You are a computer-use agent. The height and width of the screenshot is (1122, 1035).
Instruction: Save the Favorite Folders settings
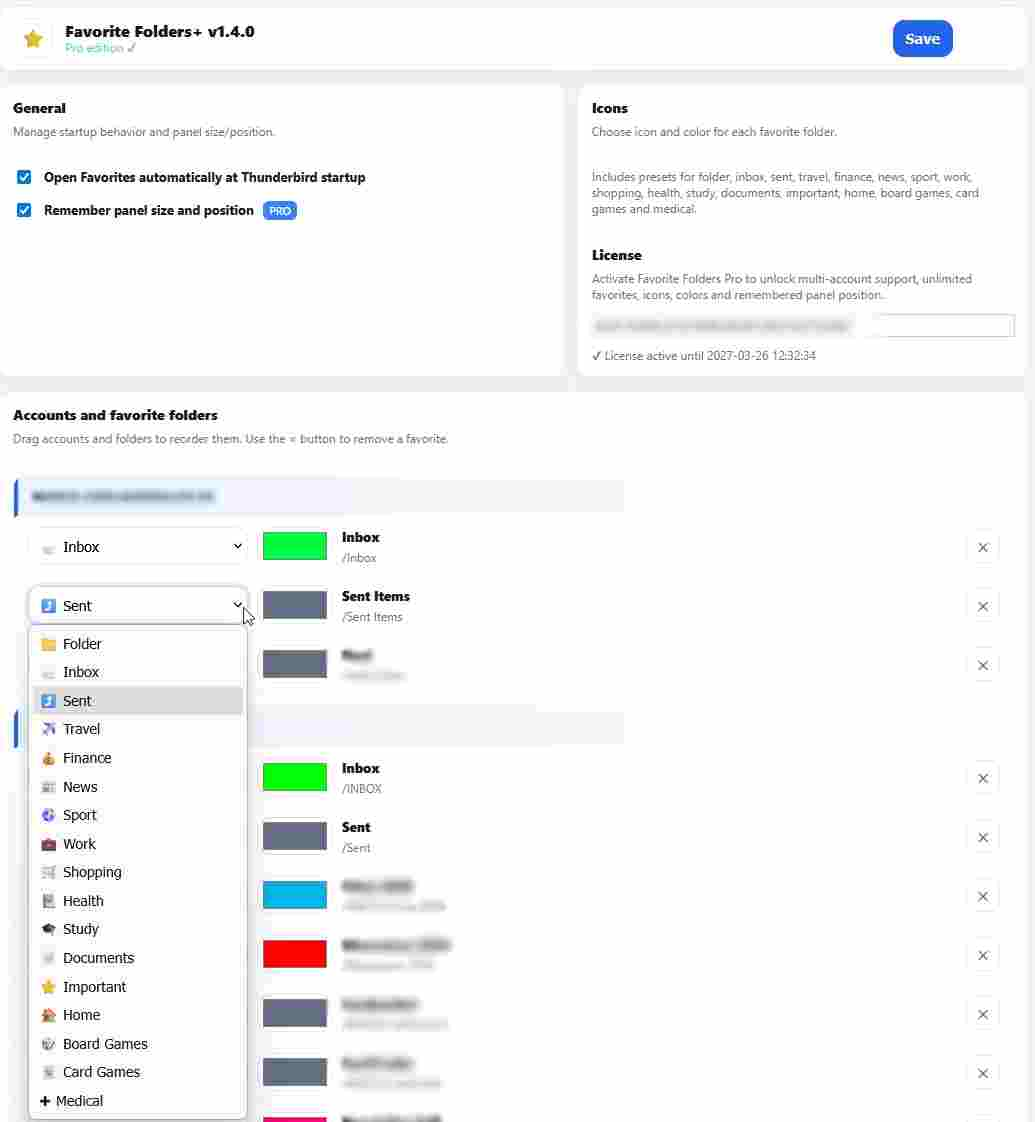(x=922, y=39)
